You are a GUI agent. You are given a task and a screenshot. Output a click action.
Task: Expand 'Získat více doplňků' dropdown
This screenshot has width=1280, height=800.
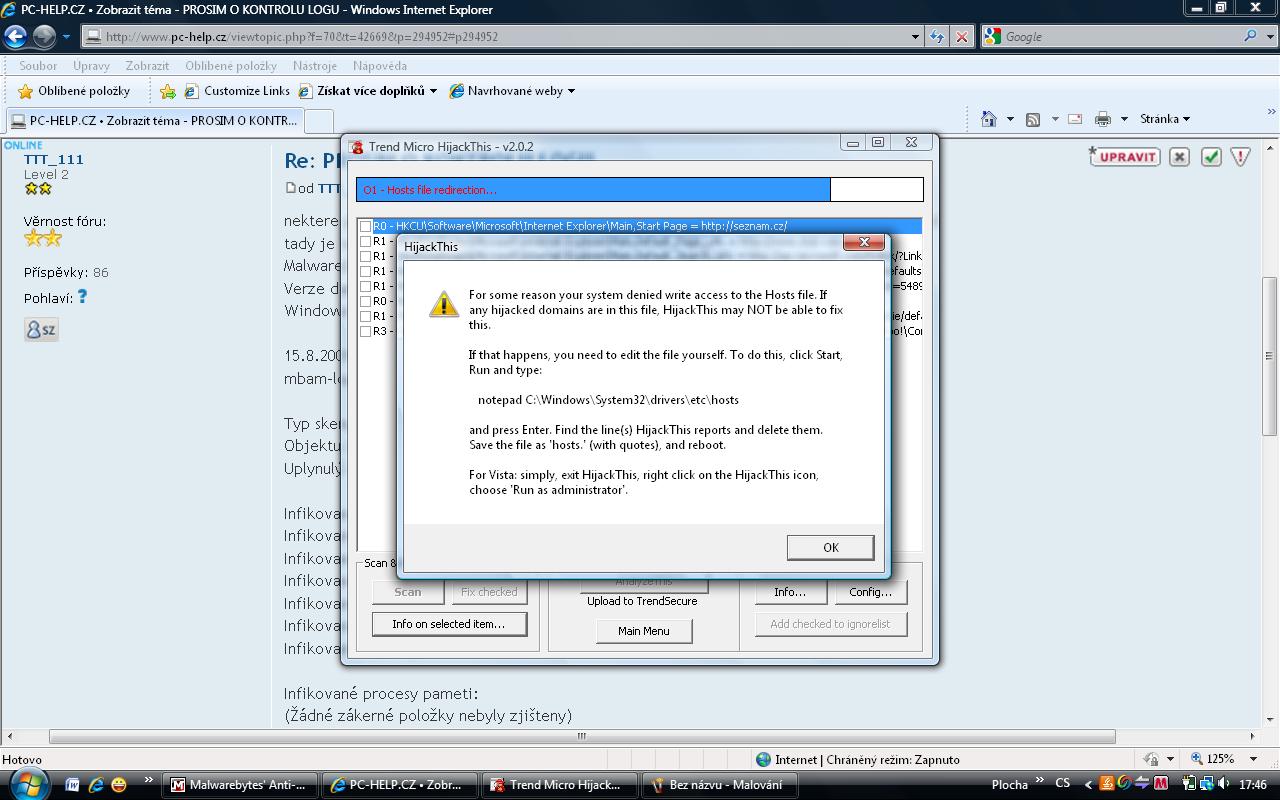pyautogui.click(x=433, y=91)
